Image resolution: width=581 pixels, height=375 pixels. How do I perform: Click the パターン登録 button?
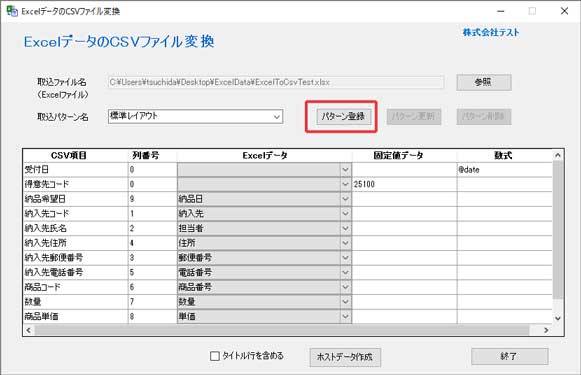(343, 116)
